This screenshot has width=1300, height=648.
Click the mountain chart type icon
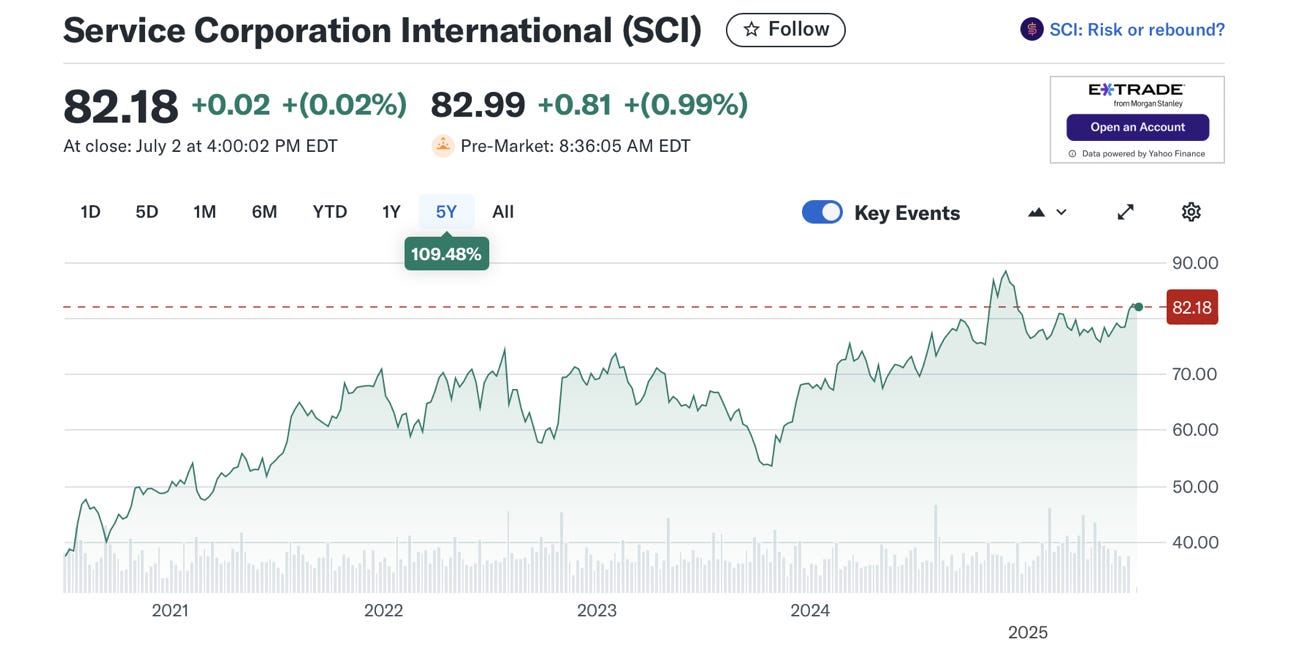click(1036, 212)
